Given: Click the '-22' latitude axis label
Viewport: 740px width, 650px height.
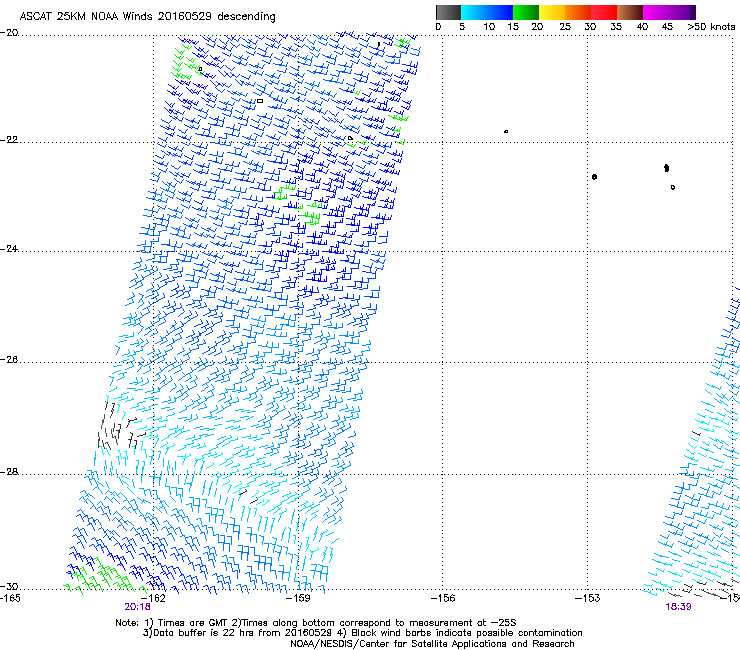Looking at the screenshot, I should [x=9, y=139].
